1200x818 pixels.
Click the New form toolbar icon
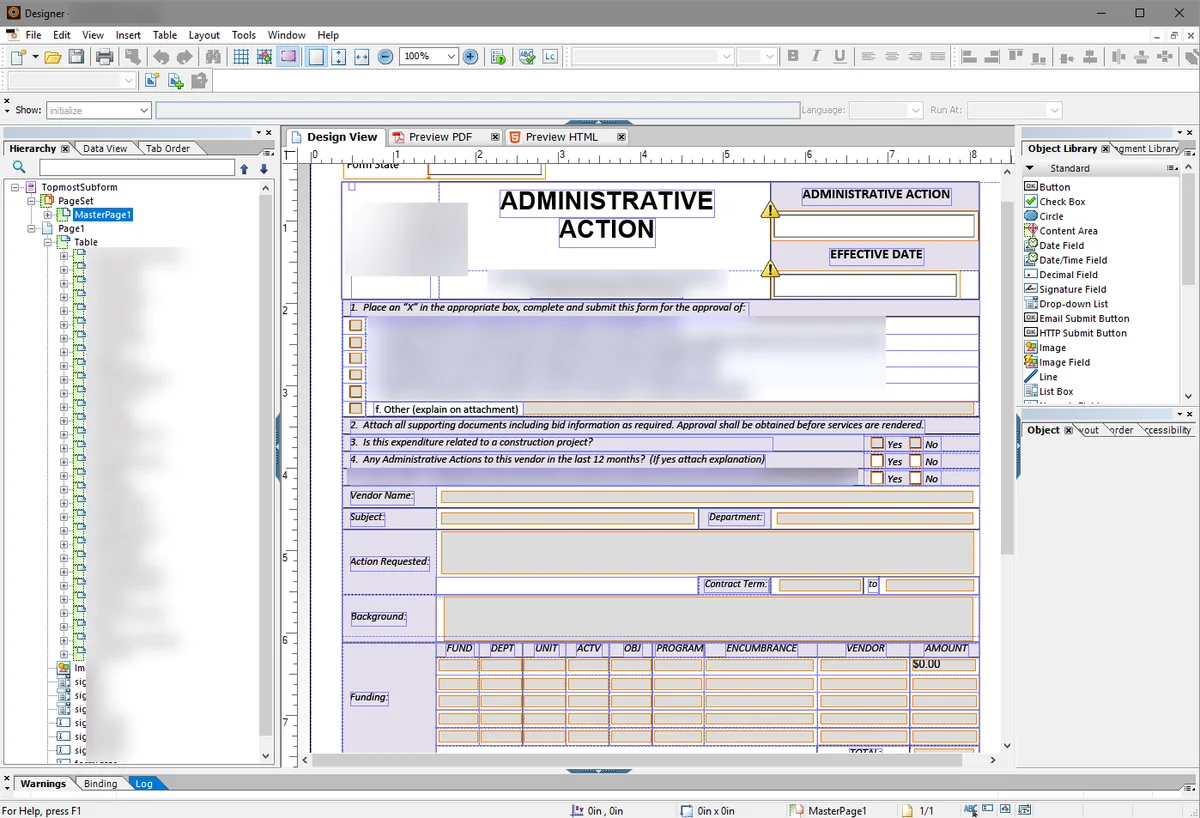(x=19, y=57)
